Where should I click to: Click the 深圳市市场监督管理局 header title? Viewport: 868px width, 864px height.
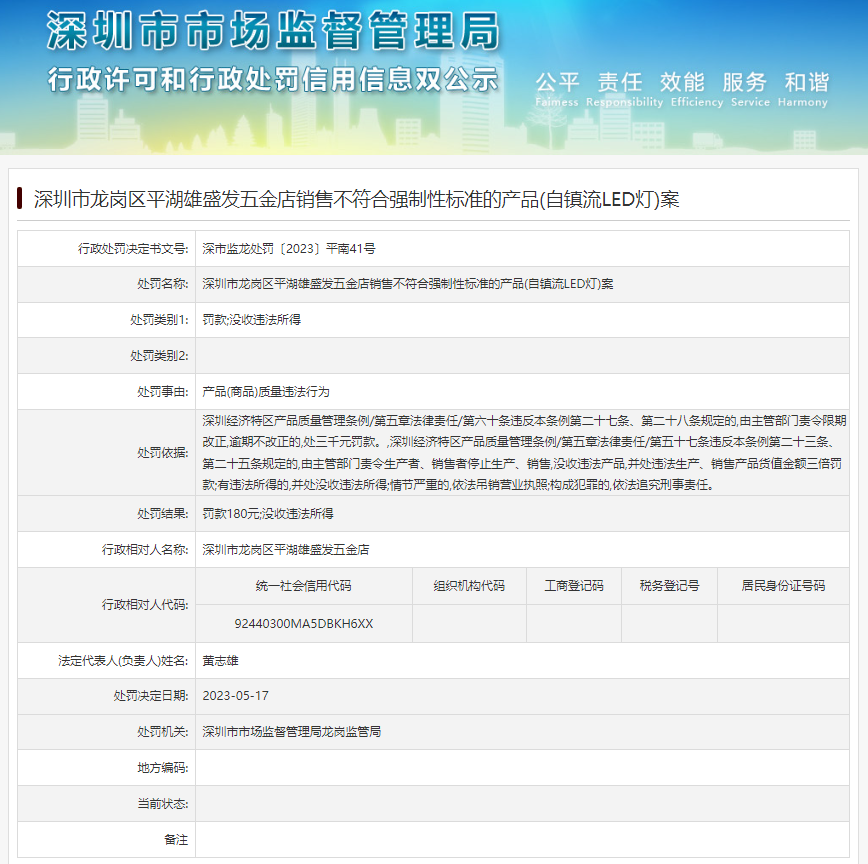point(272,32)
